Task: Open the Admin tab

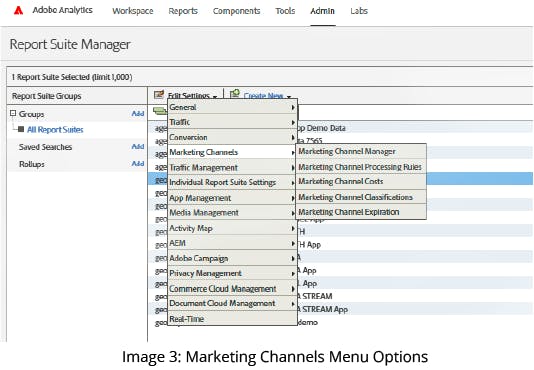Action: [x=323, y=11]
